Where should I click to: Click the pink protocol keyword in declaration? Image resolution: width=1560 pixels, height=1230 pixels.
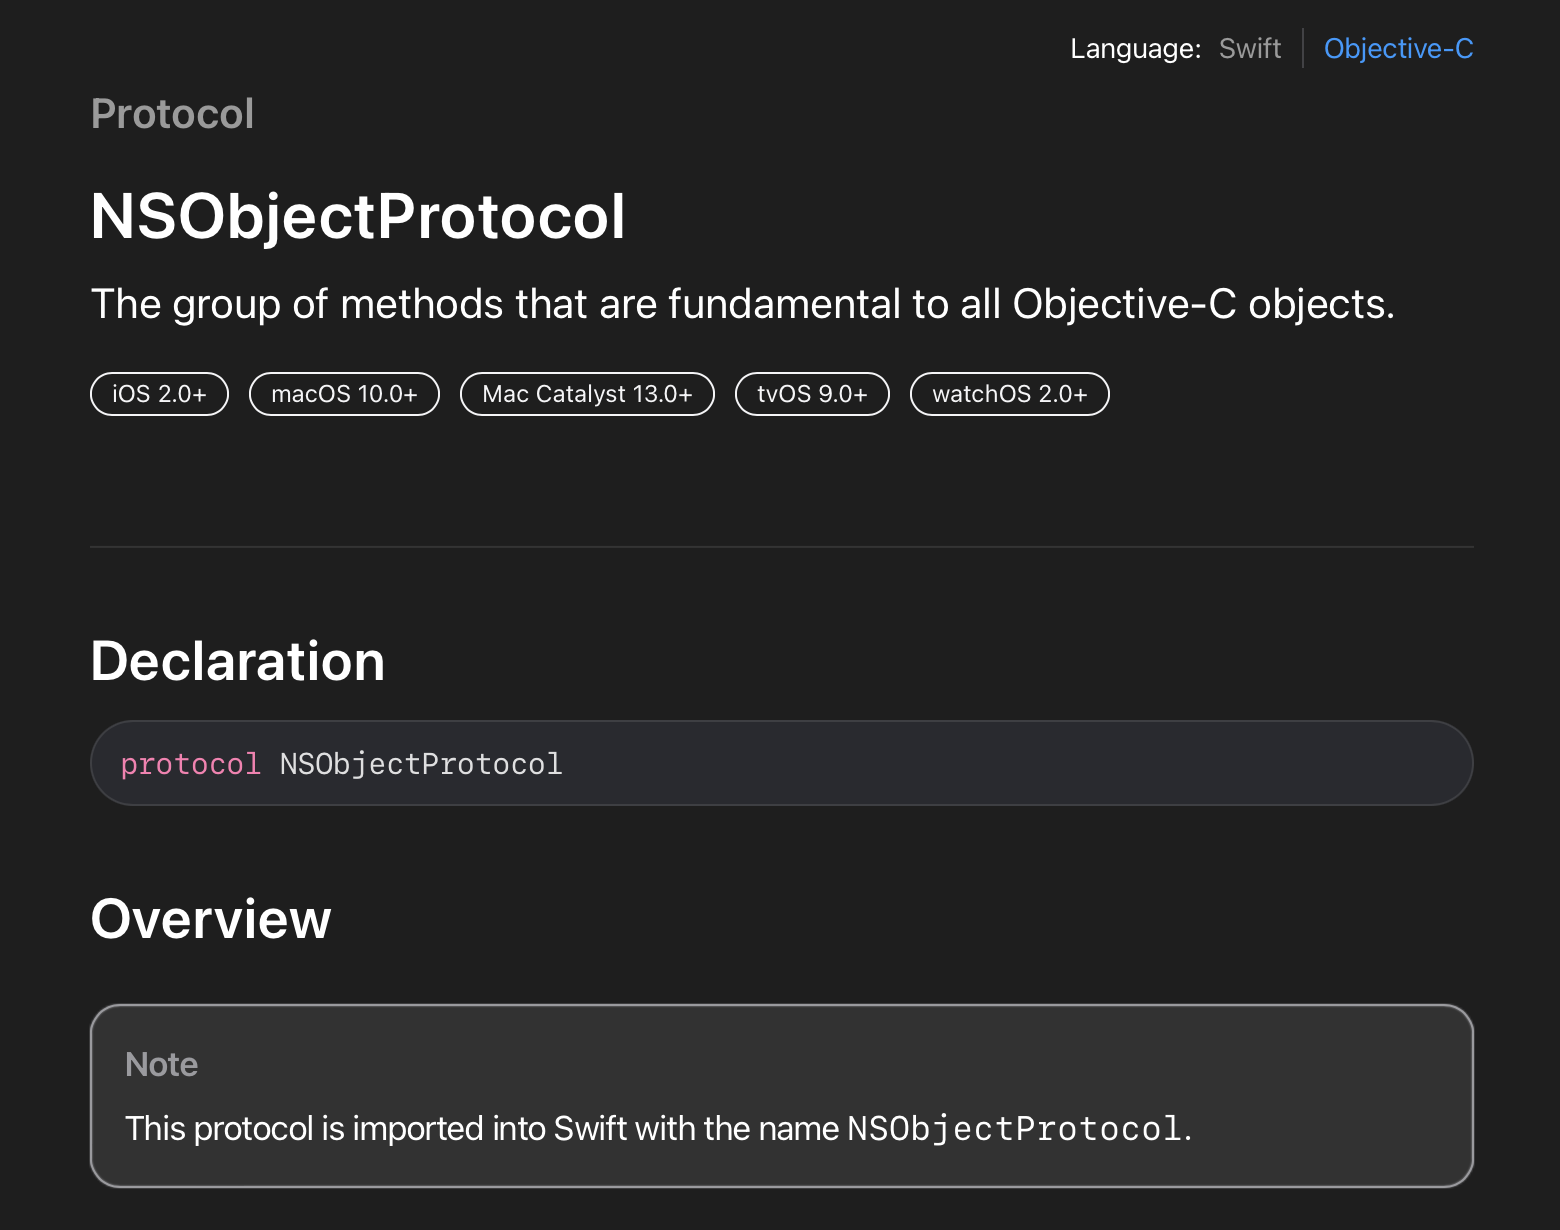190,764
